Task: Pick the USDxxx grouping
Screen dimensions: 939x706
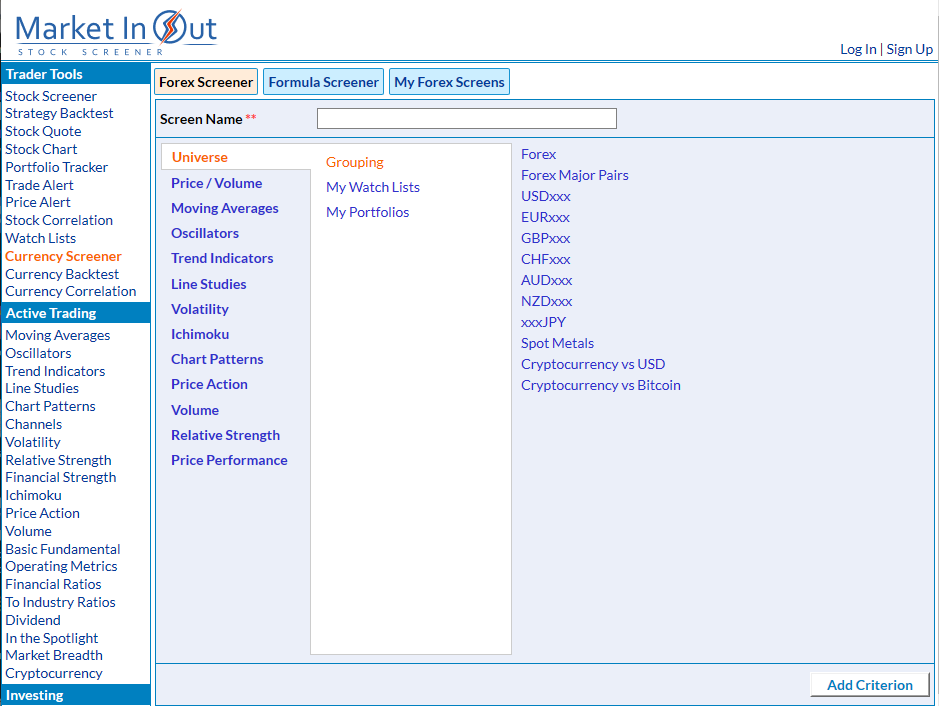Action: 546,196
